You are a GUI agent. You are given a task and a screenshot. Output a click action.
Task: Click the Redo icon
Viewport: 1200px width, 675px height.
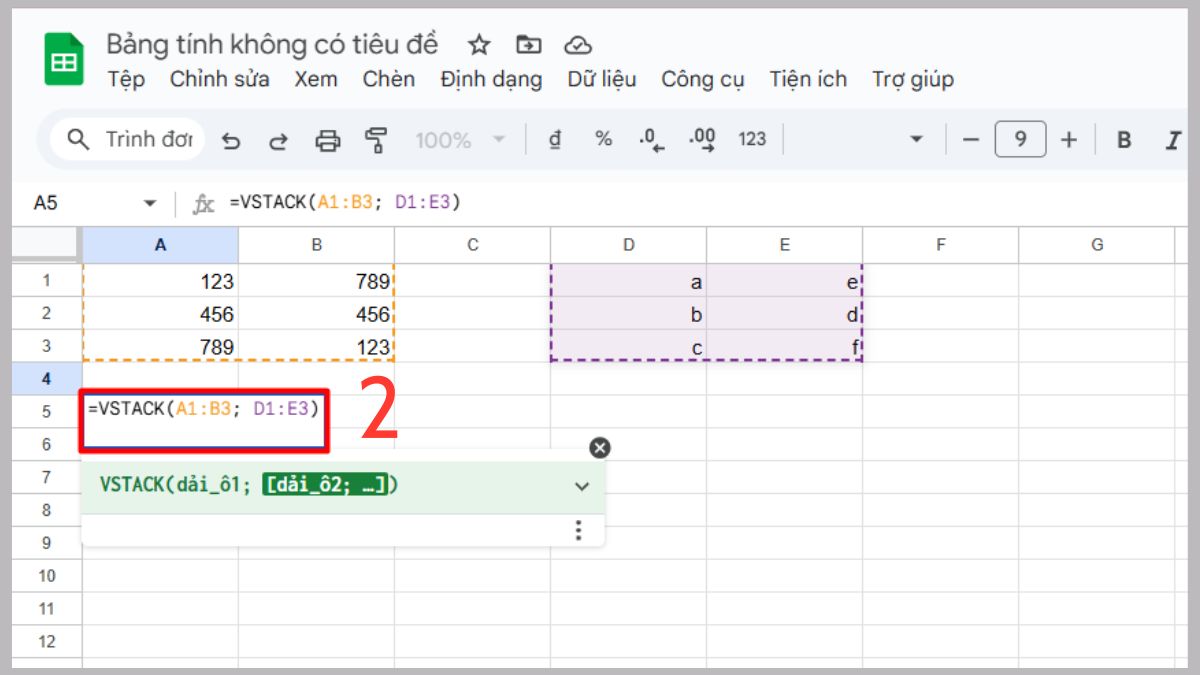(280, 140)
